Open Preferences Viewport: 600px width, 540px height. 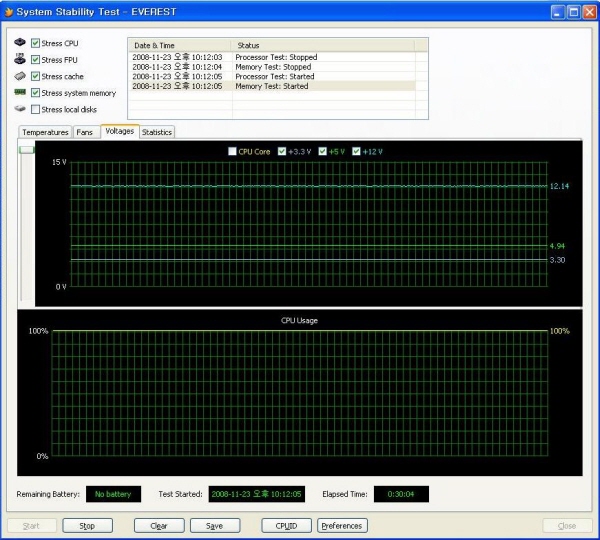point(342,526)
